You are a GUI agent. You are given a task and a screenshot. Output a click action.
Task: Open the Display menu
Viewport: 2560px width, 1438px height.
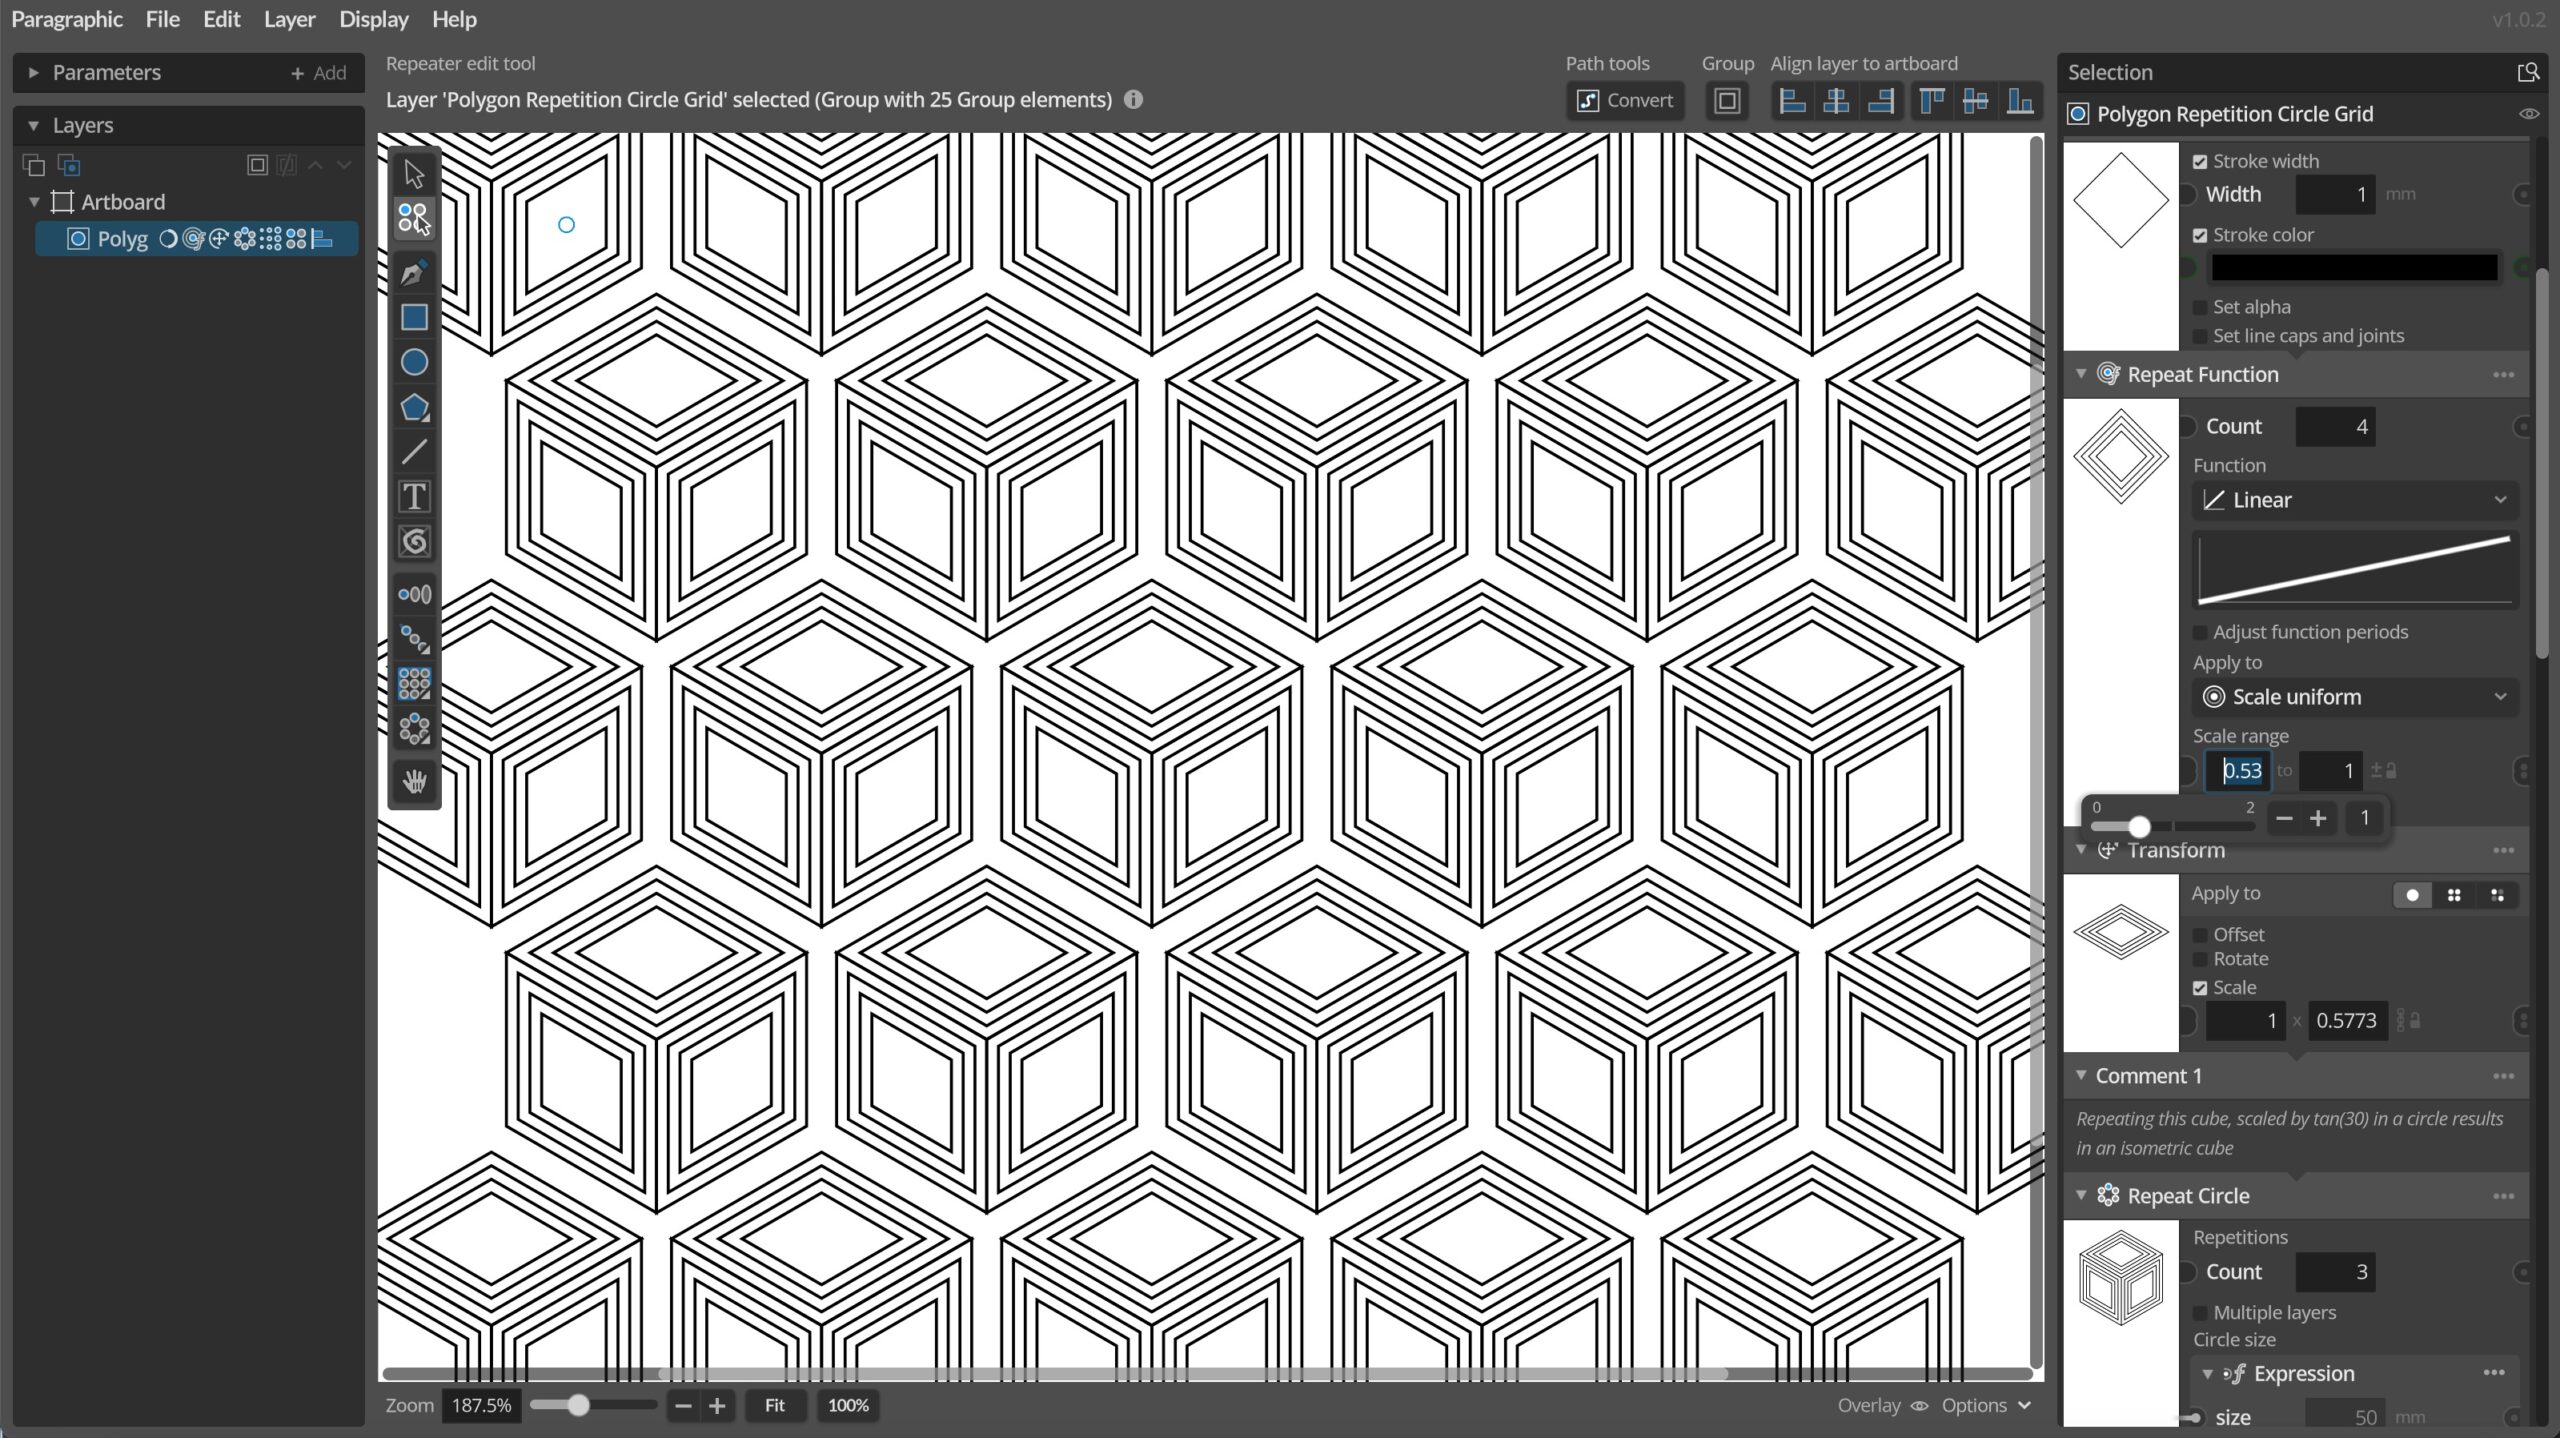click(373, 19)
